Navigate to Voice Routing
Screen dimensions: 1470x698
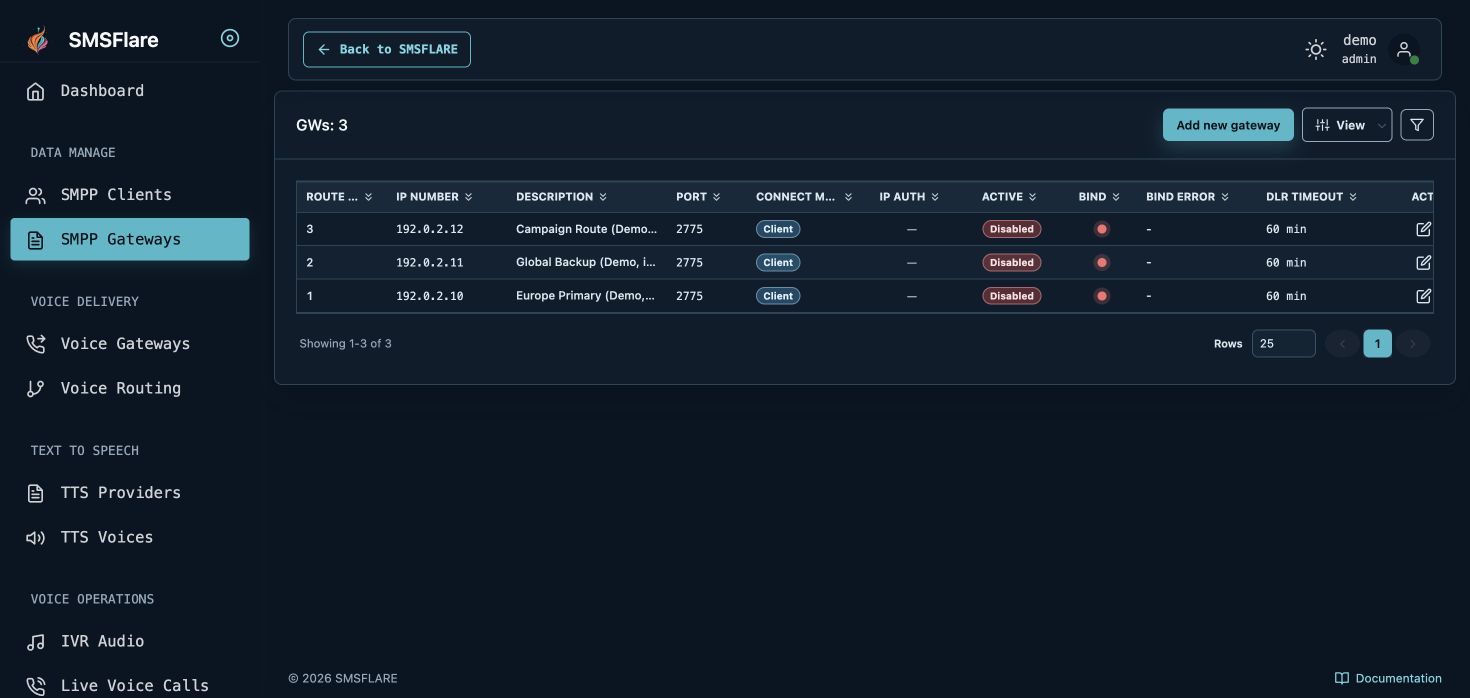click(x=130, y=388)
